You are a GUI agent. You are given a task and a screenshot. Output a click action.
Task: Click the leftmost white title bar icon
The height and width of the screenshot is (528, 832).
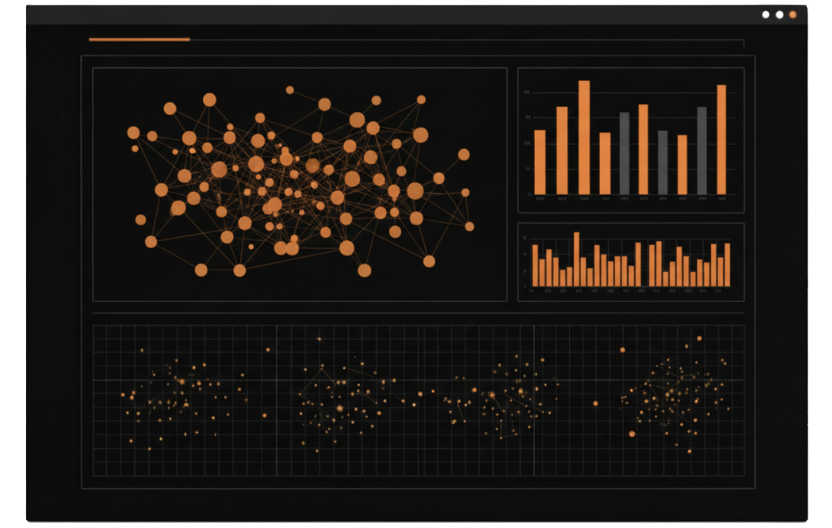click(766, 15)
